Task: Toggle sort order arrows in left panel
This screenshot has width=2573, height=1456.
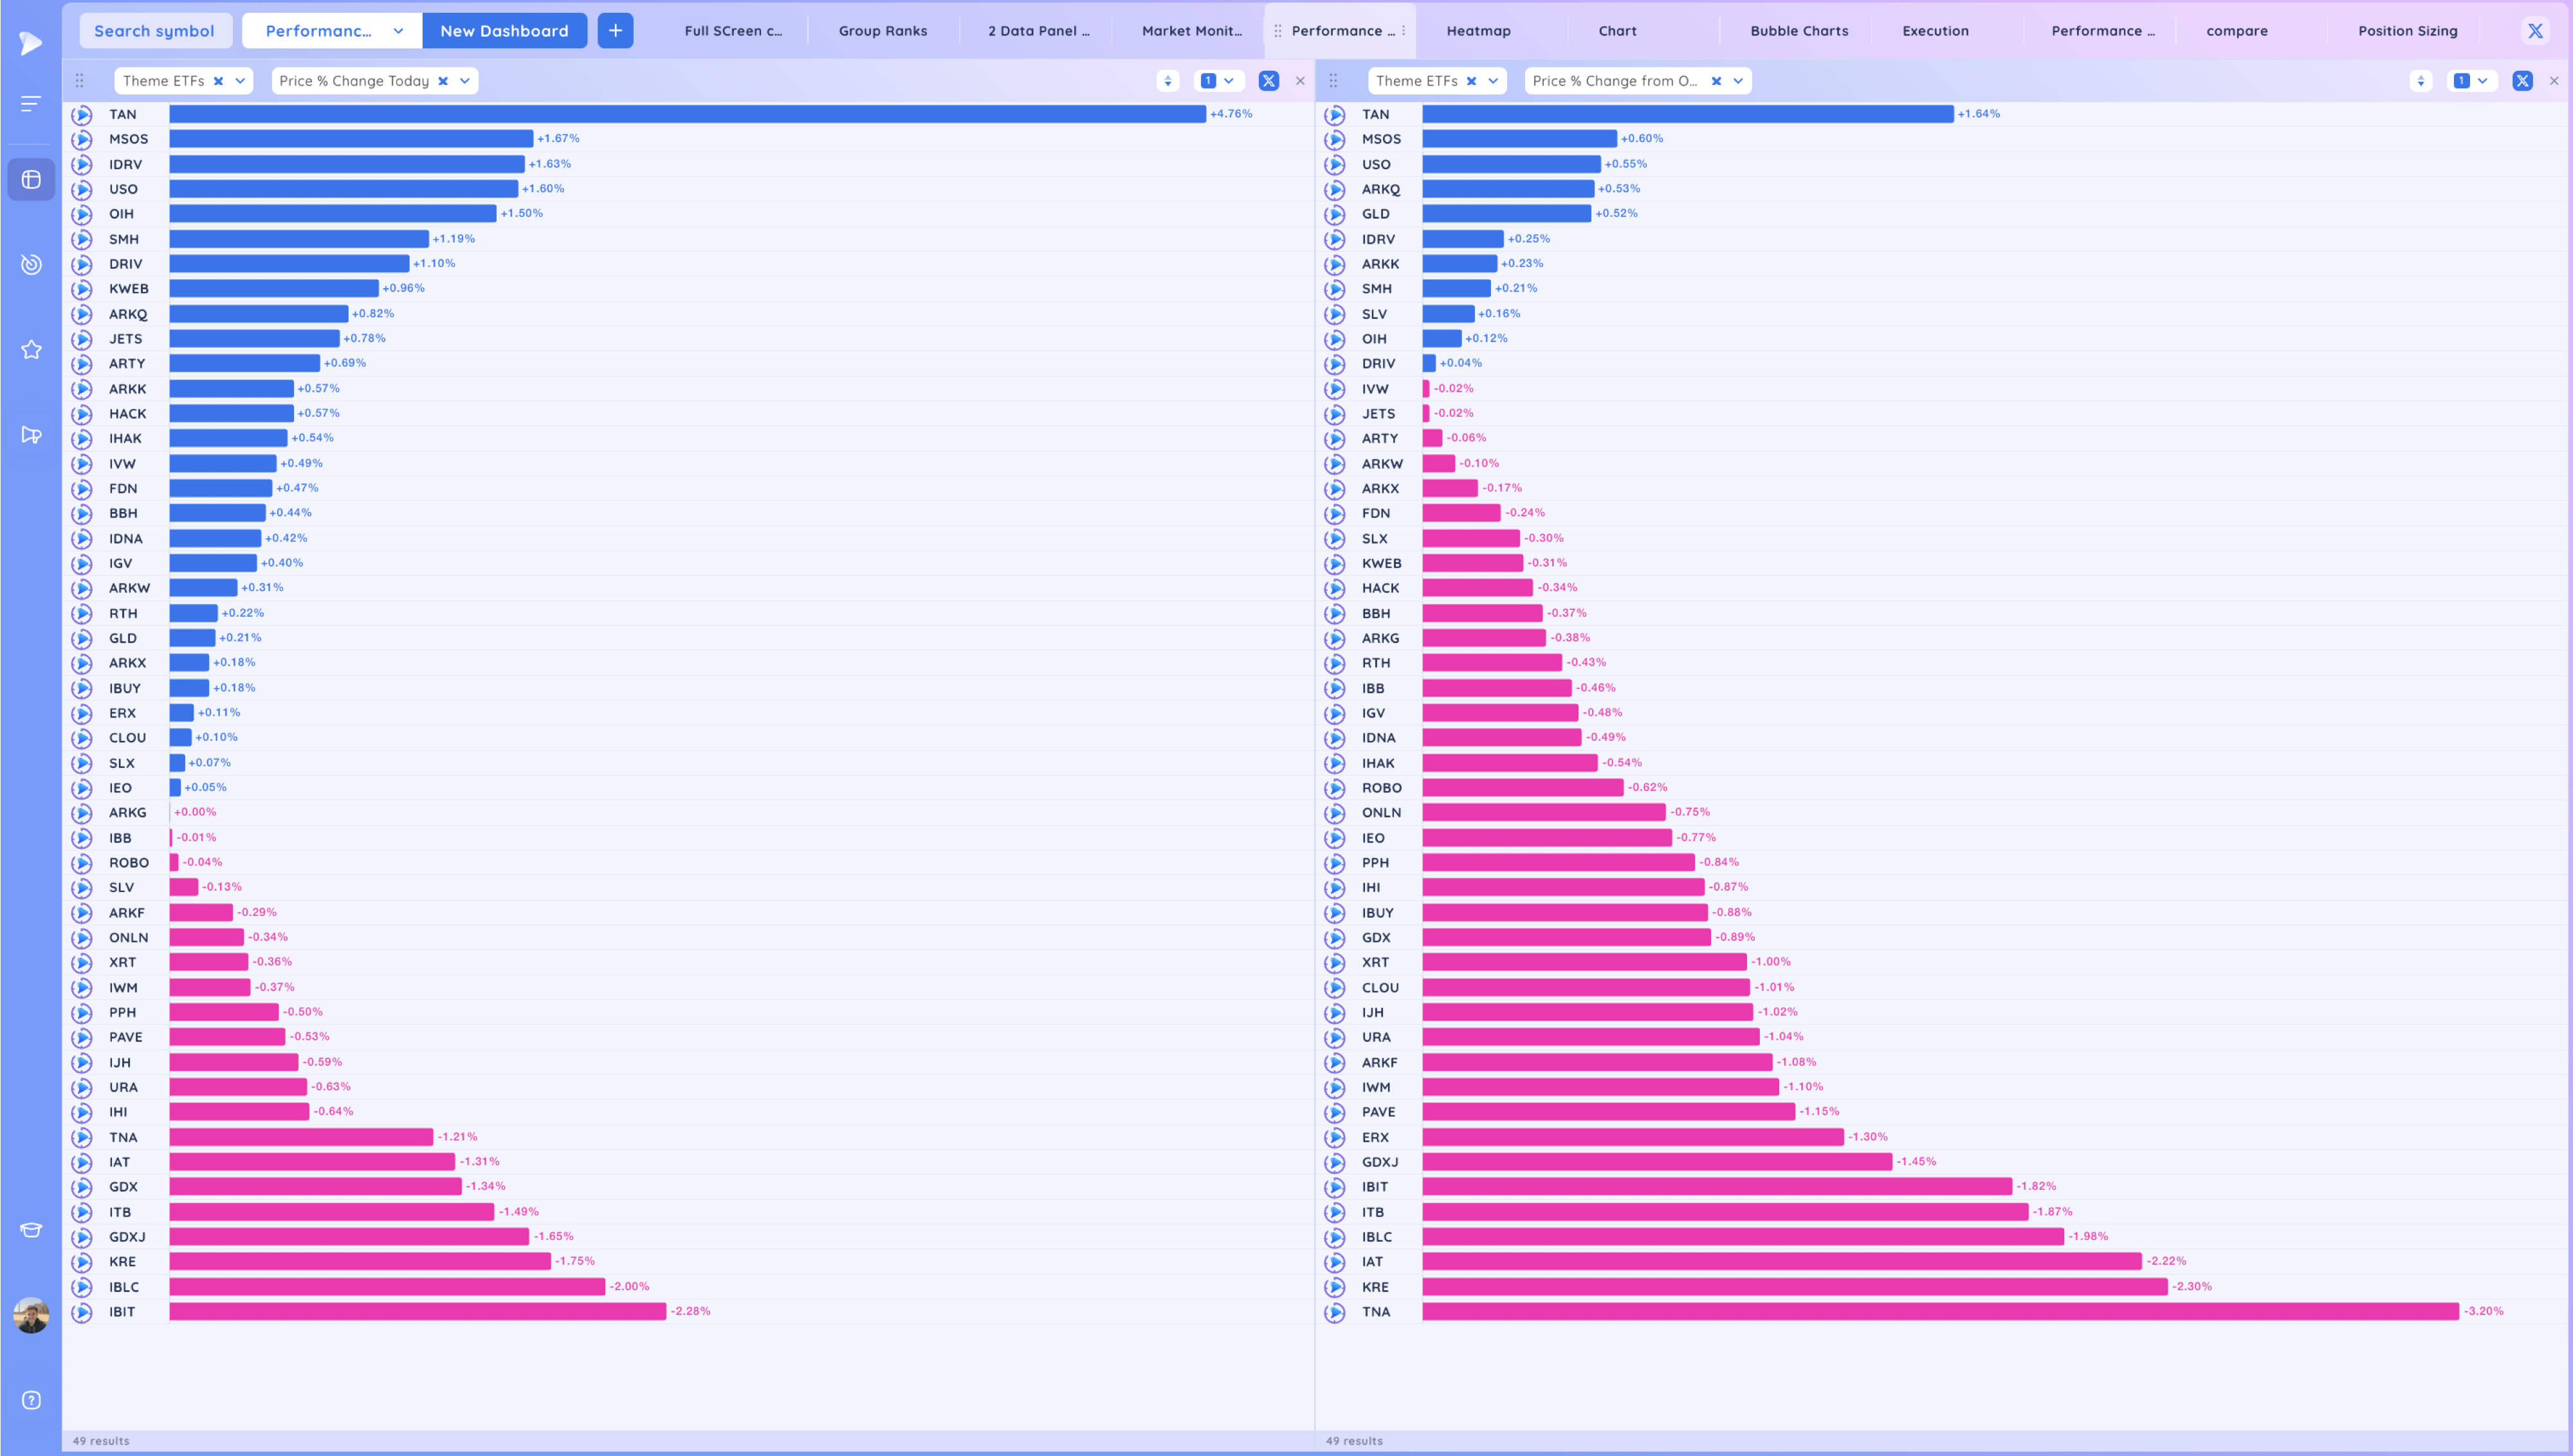Action: tap(1167, 81)
